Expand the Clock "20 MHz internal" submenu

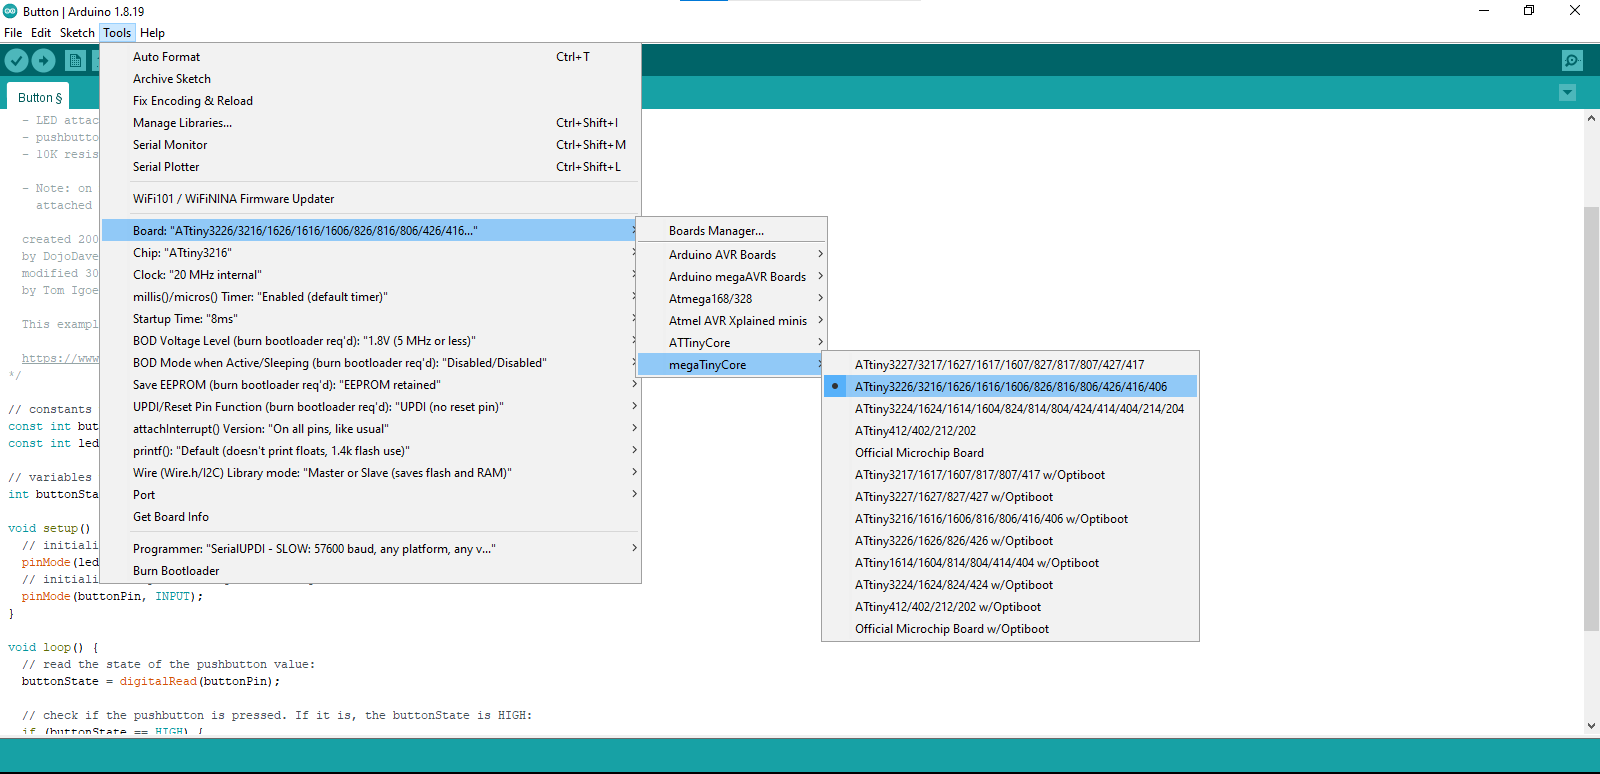370,275
